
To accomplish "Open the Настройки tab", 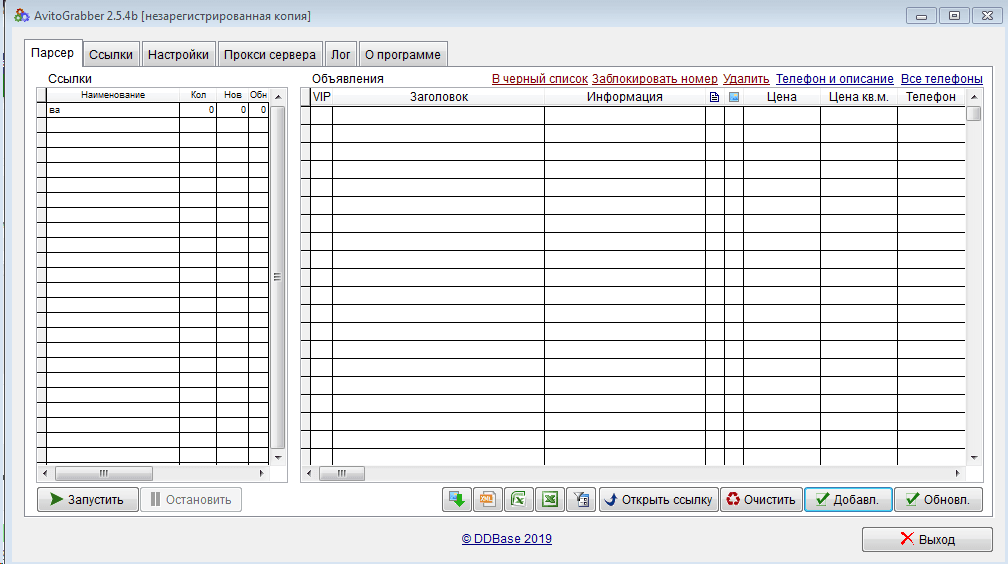I will pyautogui.click(x=178, y=55).
